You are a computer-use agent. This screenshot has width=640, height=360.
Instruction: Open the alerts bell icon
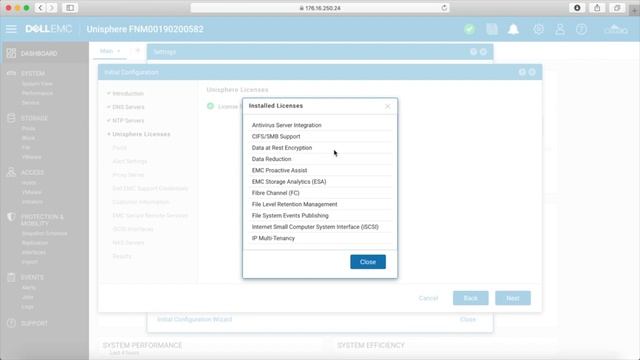click(x=513, y=29)
